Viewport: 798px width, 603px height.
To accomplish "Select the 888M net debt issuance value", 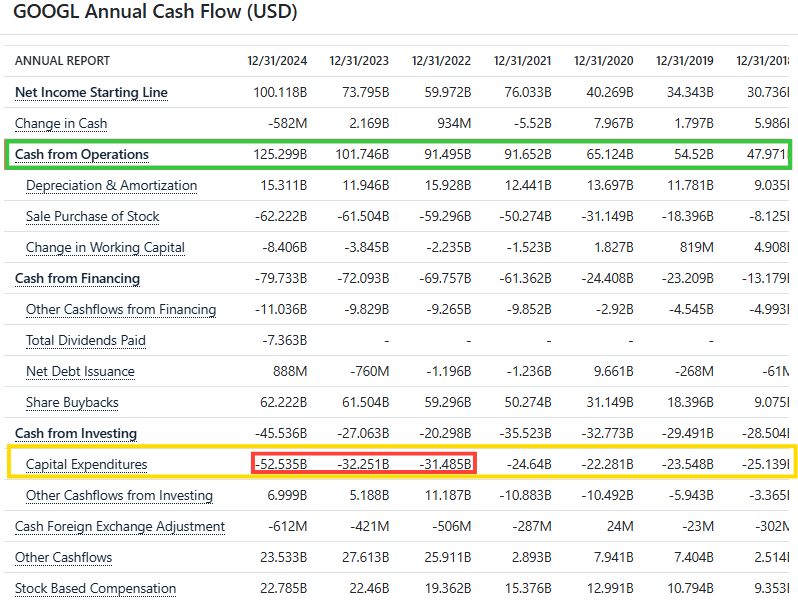I will (290, 372).
